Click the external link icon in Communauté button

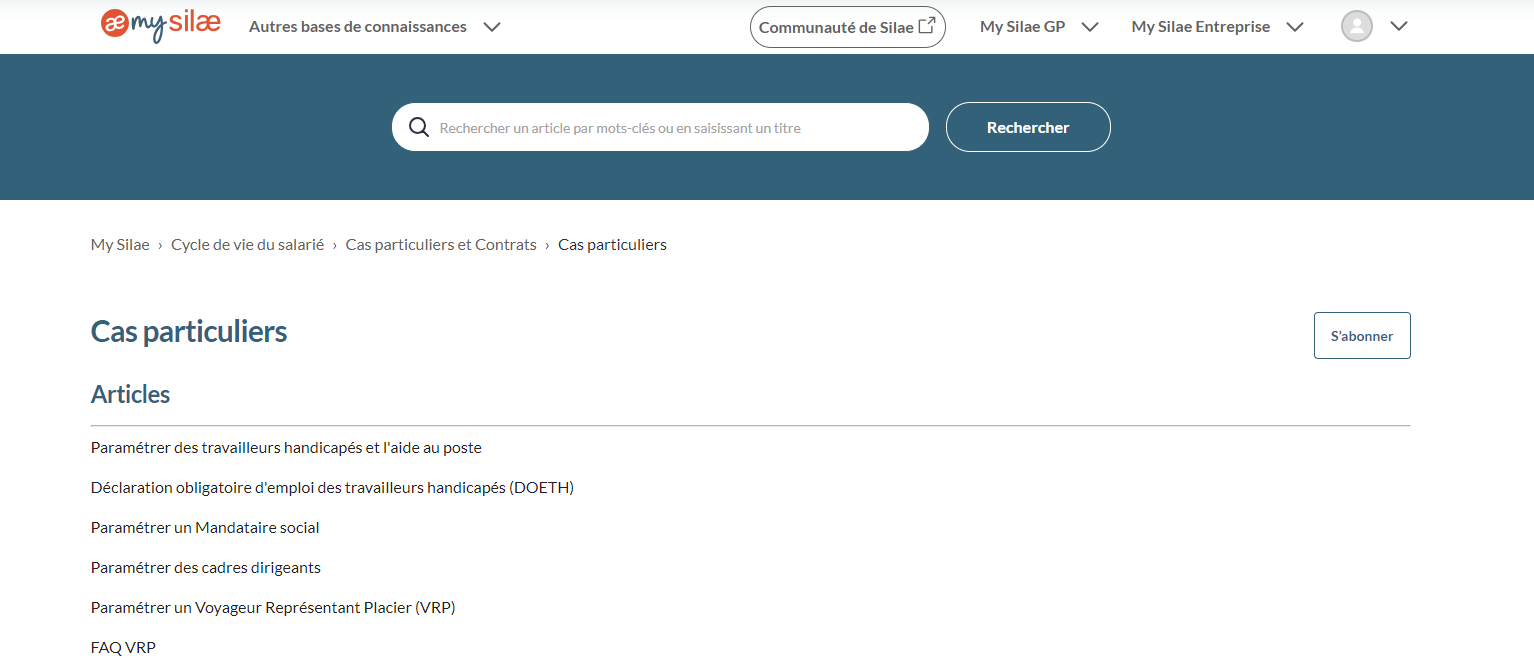tap(927, 26)
